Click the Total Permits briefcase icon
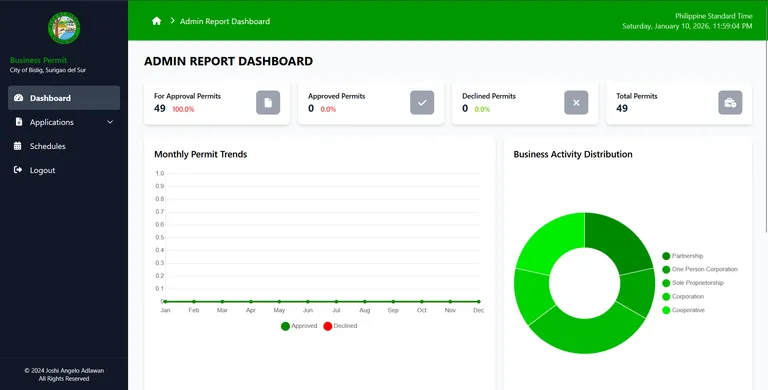The width and height of the screenshot is (768, 390). (x=730, y=102)
